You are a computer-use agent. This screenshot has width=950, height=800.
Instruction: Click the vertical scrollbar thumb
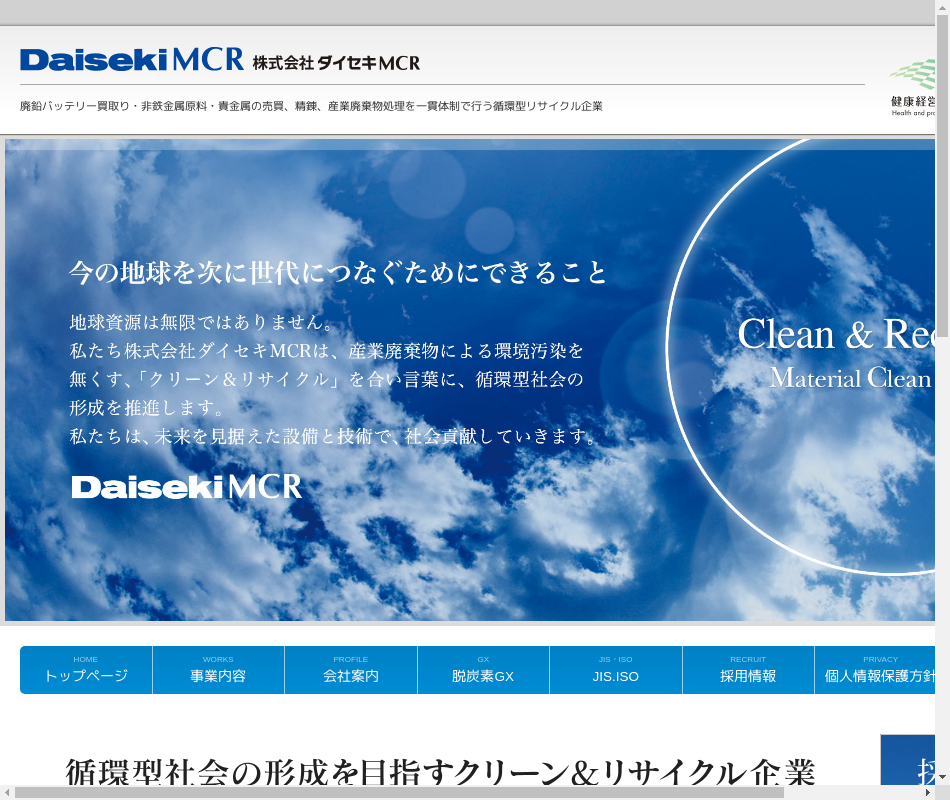[942, 180]
